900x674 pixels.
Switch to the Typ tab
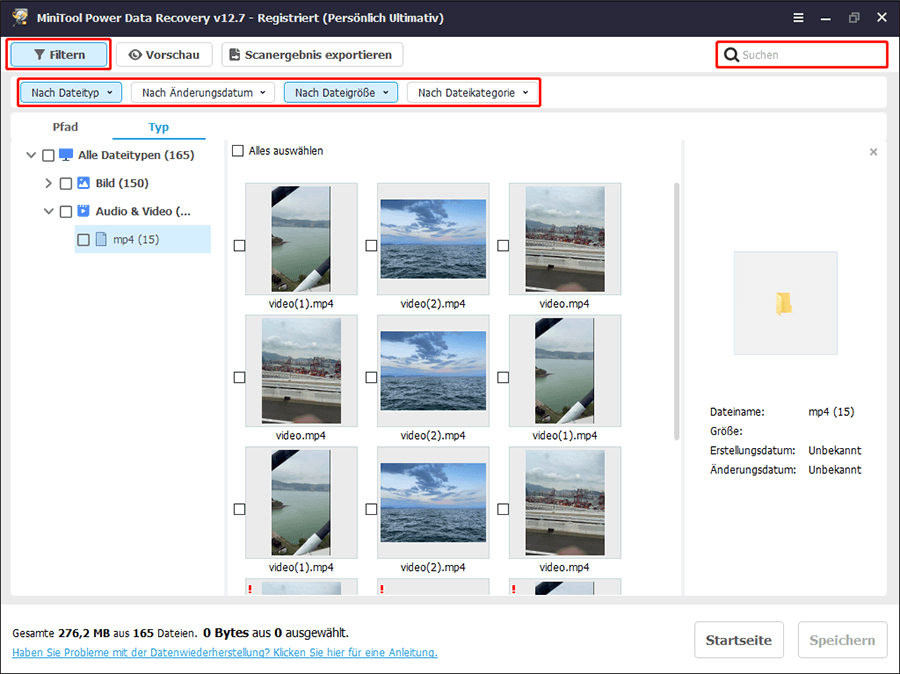[x=158, y=127]
